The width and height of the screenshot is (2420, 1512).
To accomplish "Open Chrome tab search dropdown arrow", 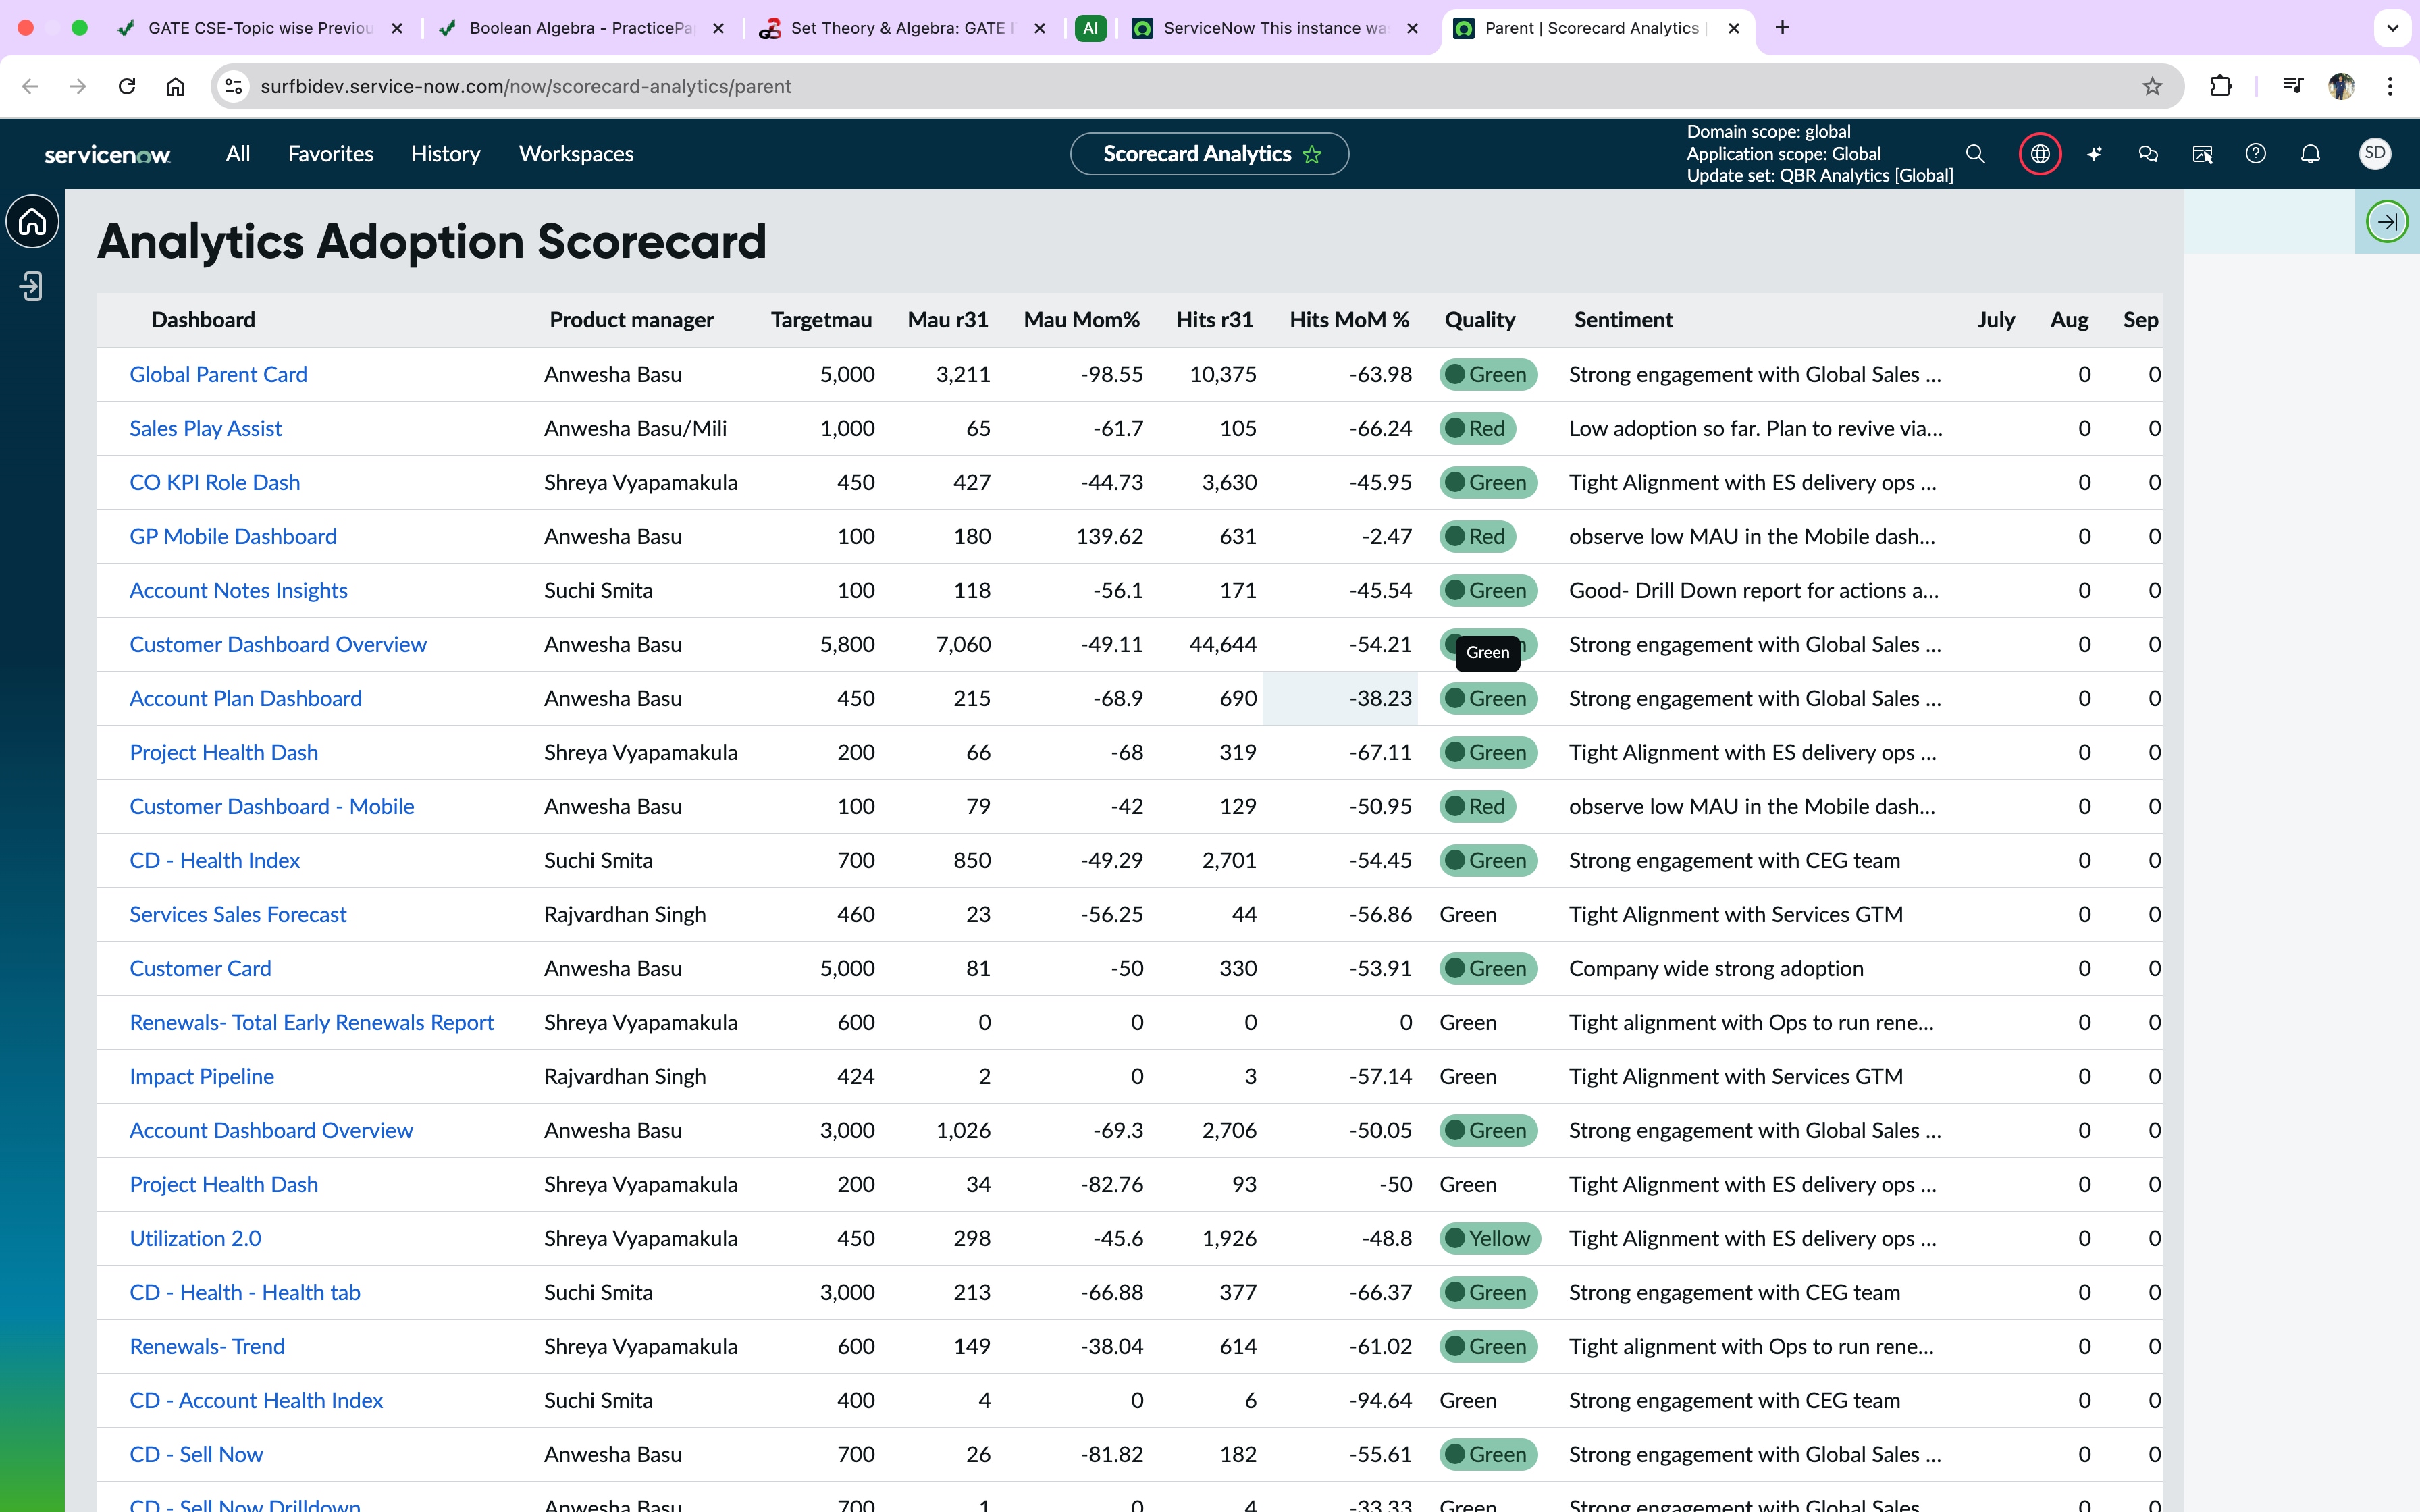I will pyautogui.click(x=2392, y=28).
